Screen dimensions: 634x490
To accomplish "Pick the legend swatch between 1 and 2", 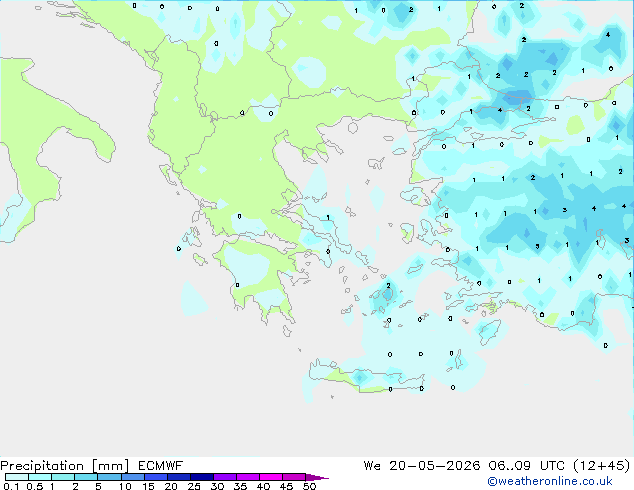I will coord(63,477).
